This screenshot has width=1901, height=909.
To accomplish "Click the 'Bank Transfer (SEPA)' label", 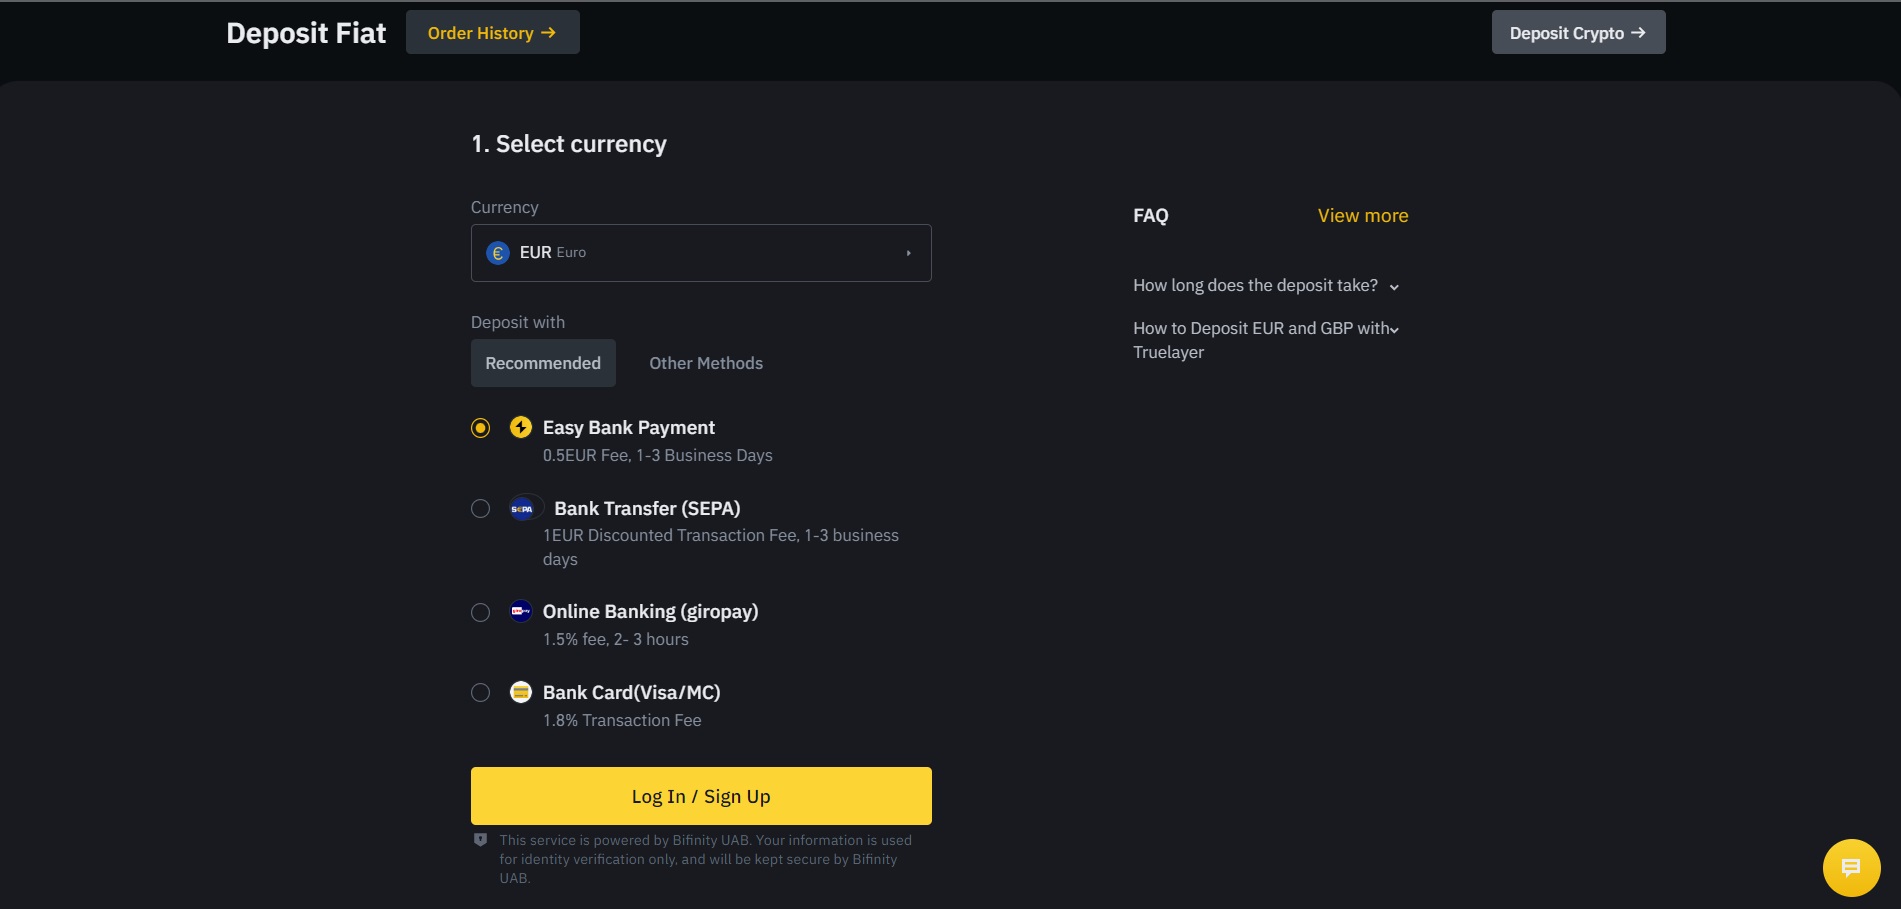I will click(x=647, y=509).
